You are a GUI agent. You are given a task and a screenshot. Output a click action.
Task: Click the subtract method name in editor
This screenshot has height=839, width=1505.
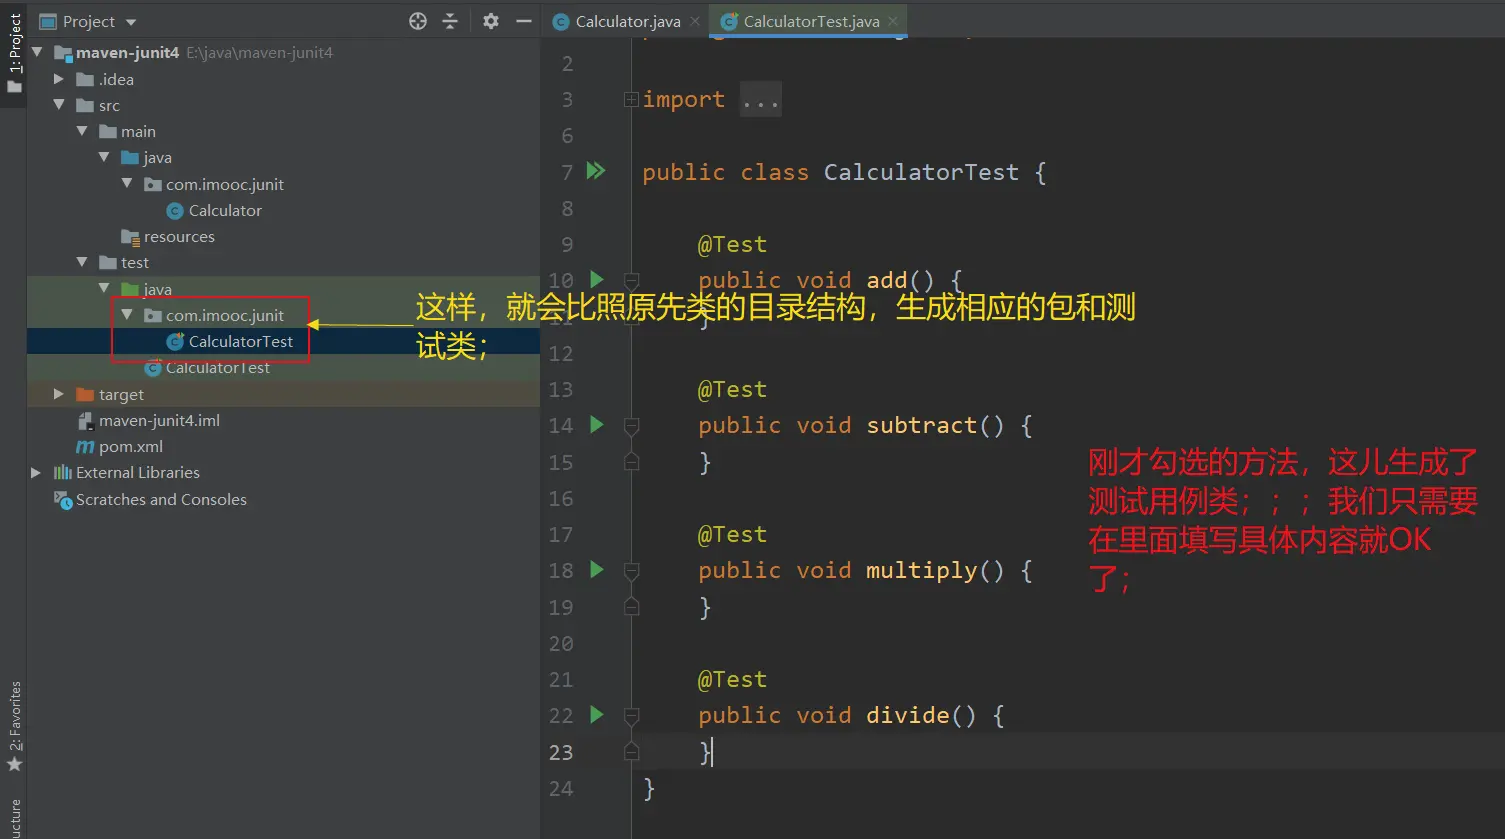(921, 425)
